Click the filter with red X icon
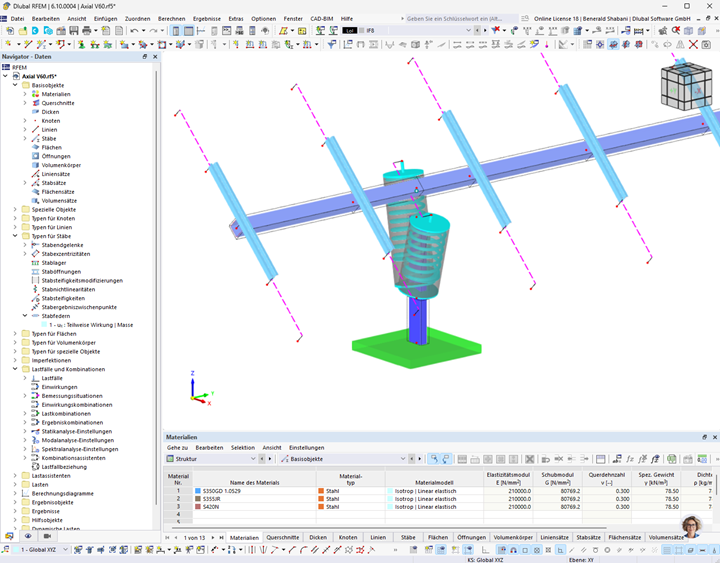The height and width of the screenshot is (563, 720). point(495,31)
